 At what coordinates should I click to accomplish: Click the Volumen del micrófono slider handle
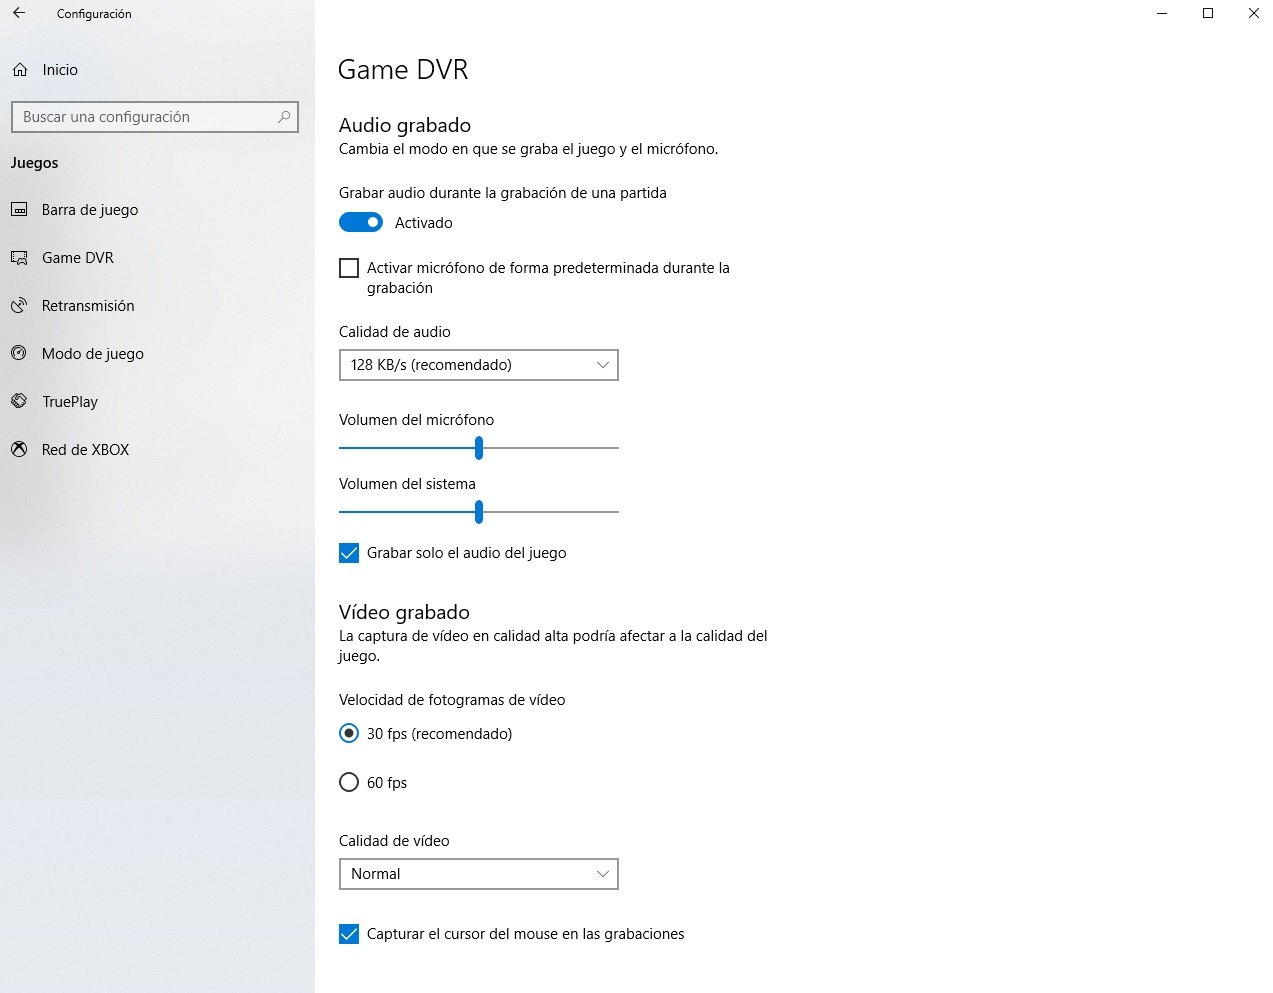(x=479, y=448)
